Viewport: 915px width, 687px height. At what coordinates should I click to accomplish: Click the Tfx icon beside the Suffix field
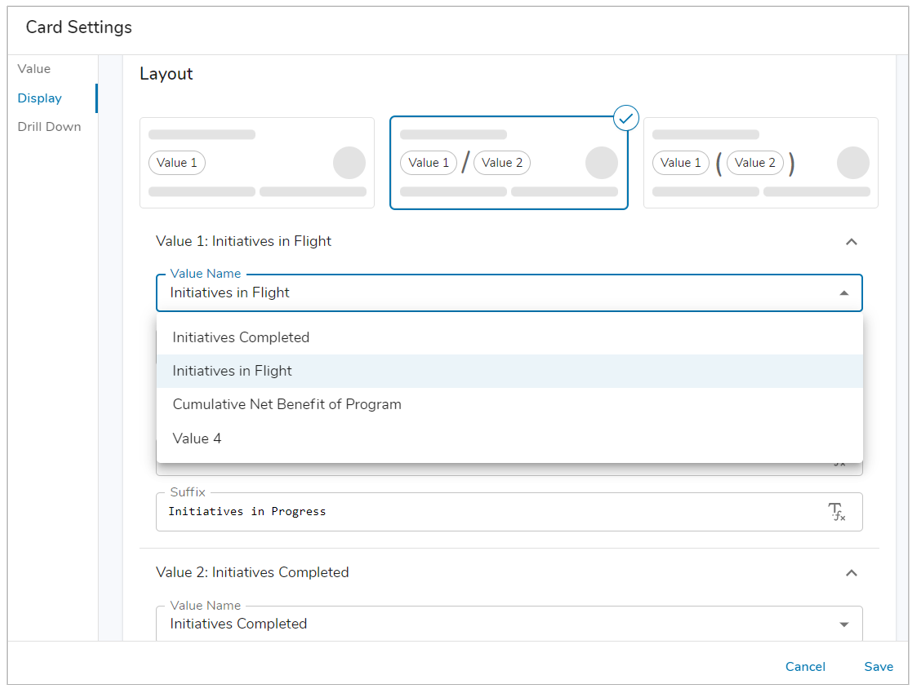point(838,512)
